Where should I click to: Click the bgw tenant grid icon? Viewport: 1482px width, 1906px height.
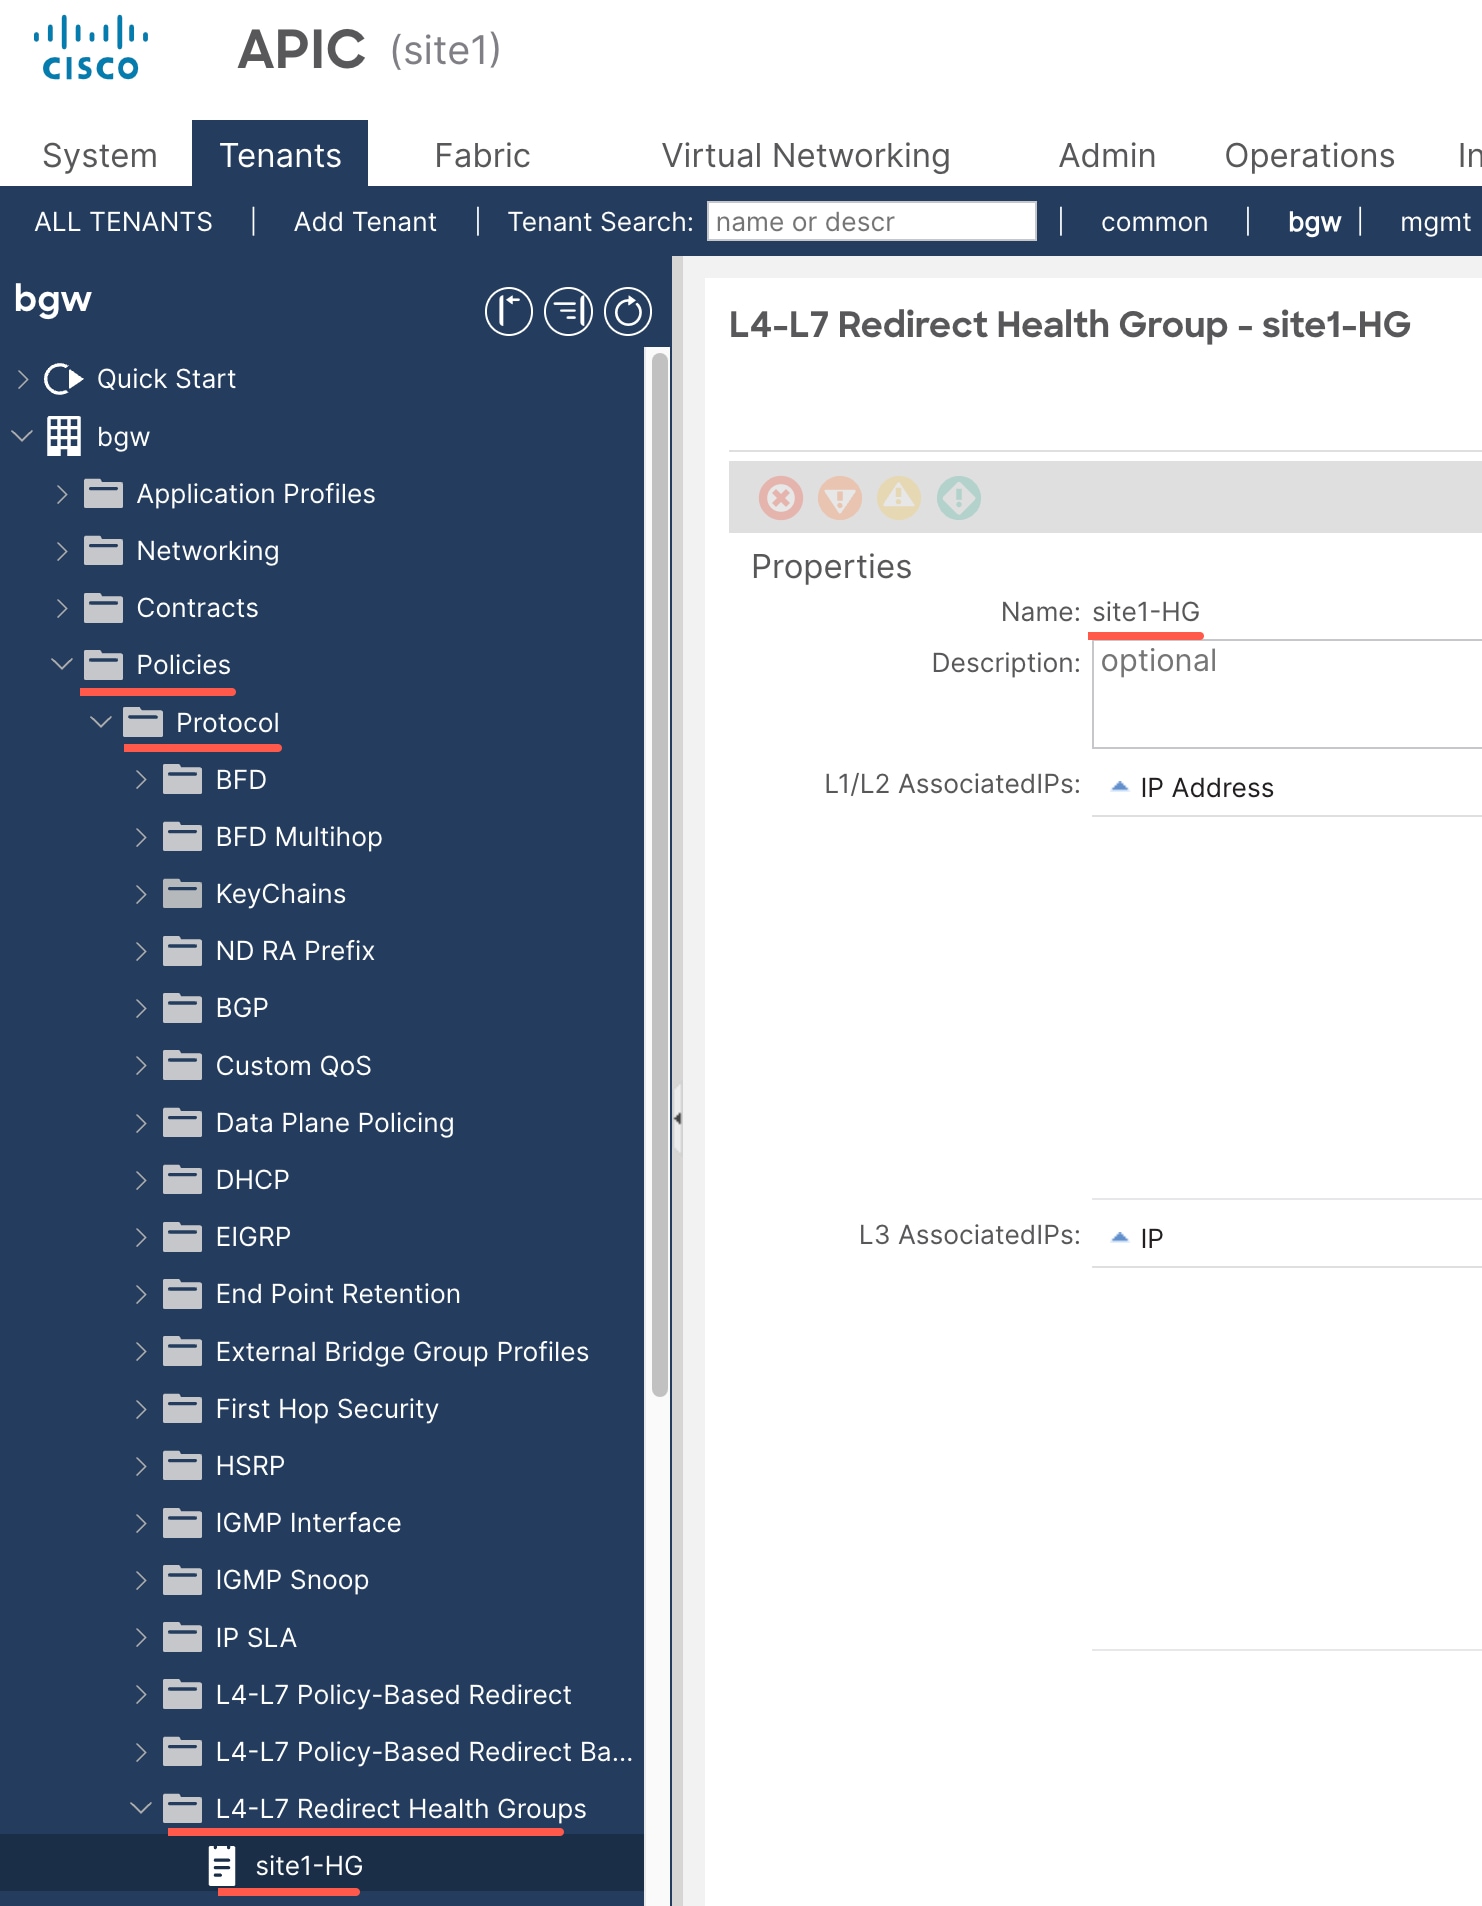64,436
